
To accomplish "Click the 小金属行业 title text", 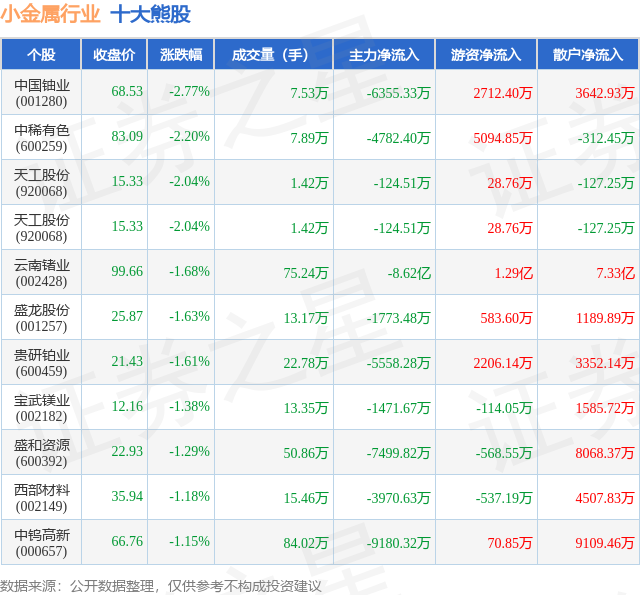I will pos(50,14).
